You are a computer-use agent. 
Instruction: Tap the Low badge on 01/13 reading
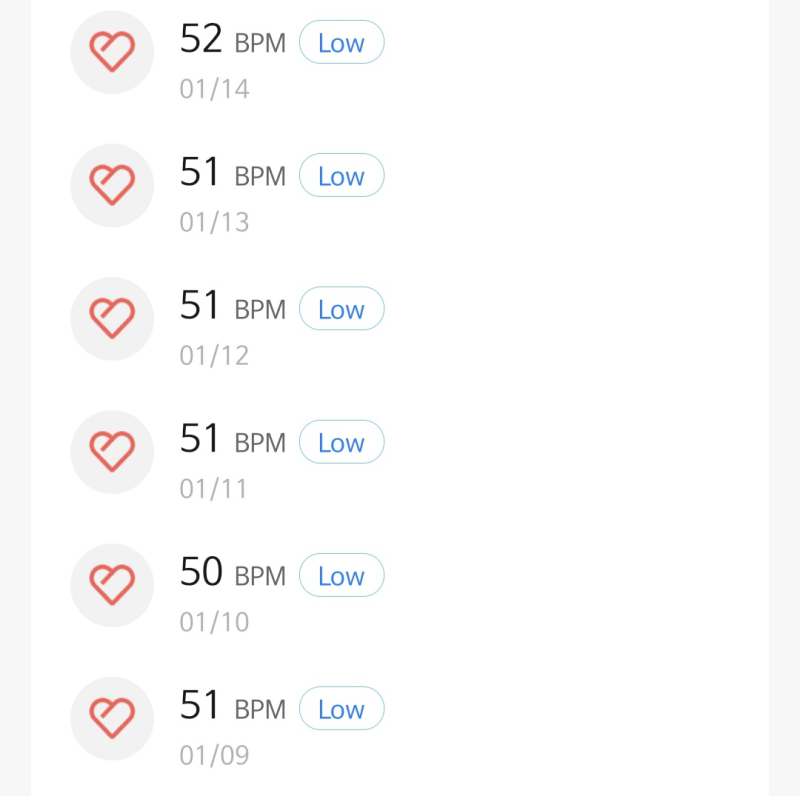coord(341,176)
